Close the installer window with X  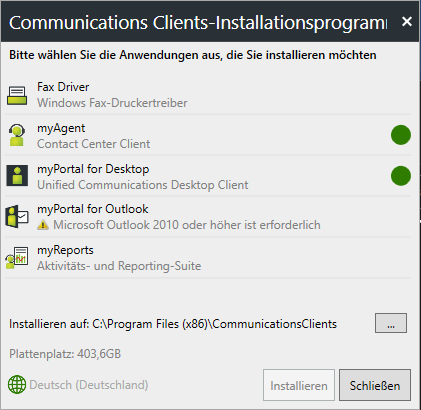click(x=407, y=21)
